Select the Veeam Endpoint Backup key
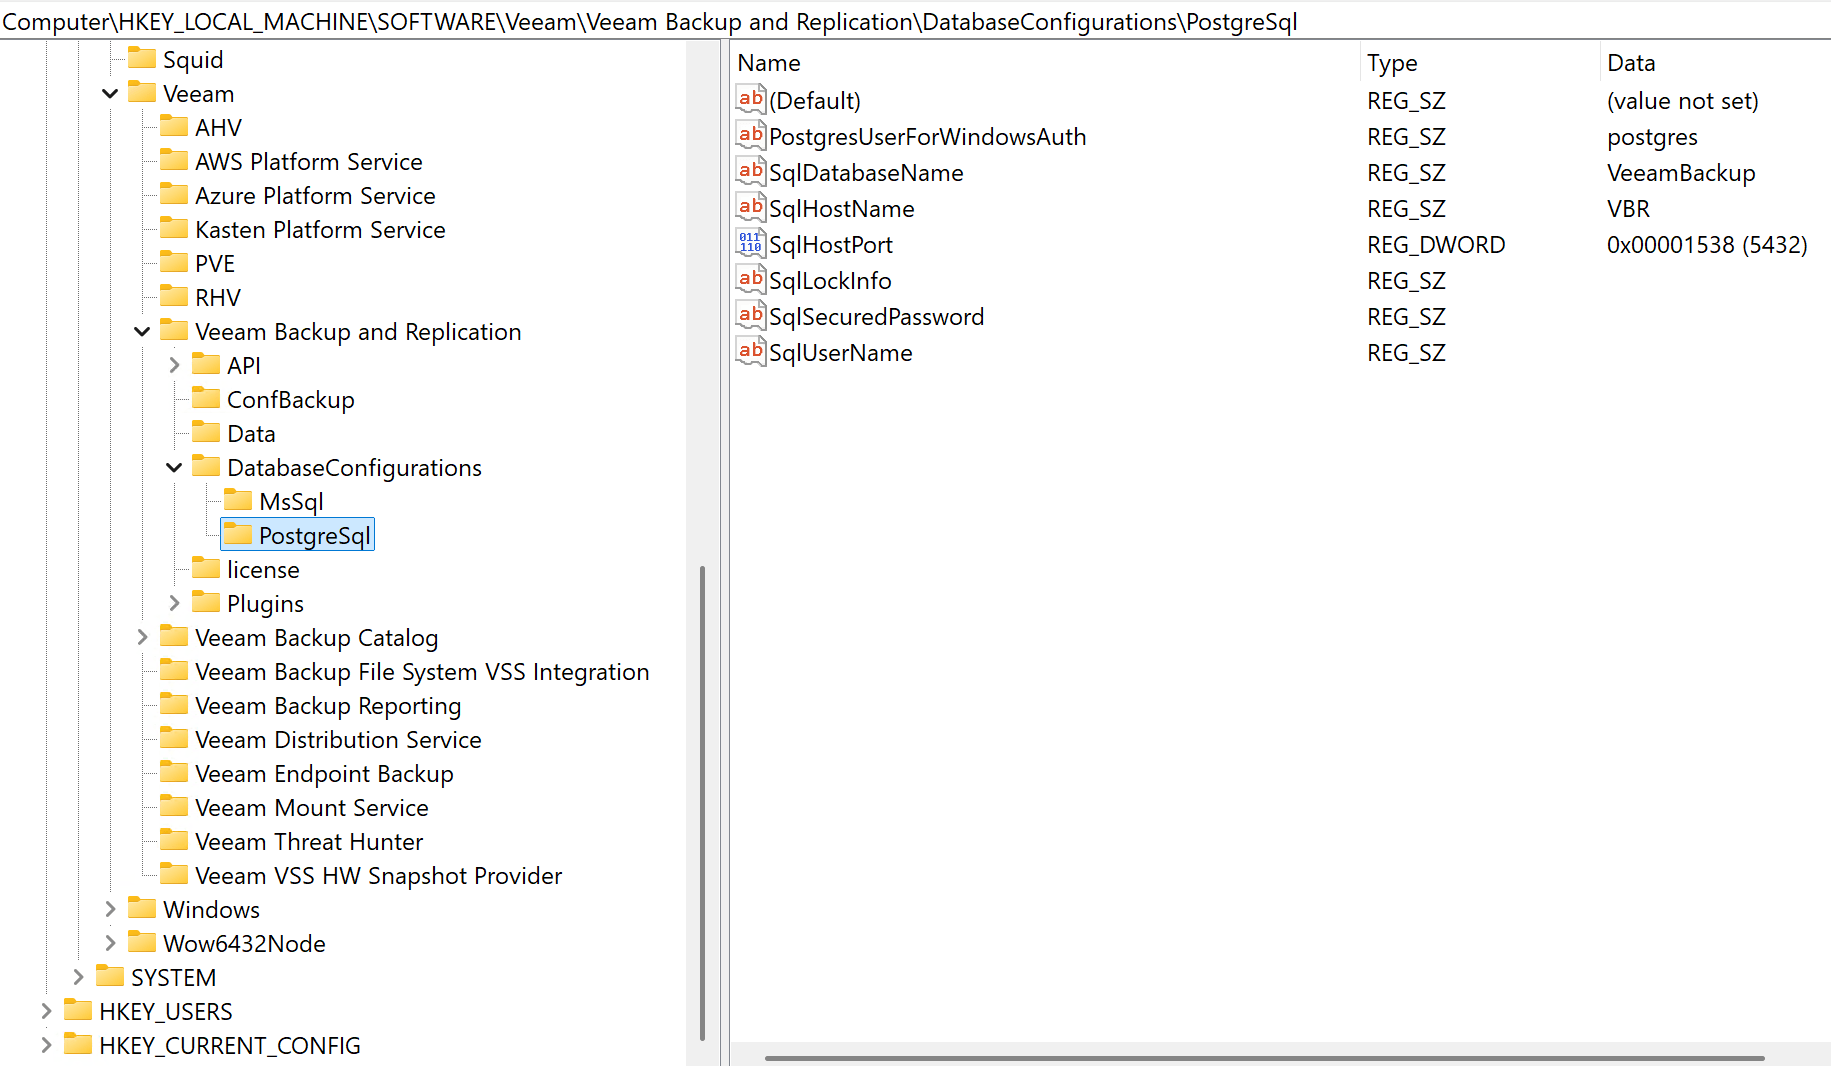The height and width of the screenshot is (1066, 1831). [324, 773]
